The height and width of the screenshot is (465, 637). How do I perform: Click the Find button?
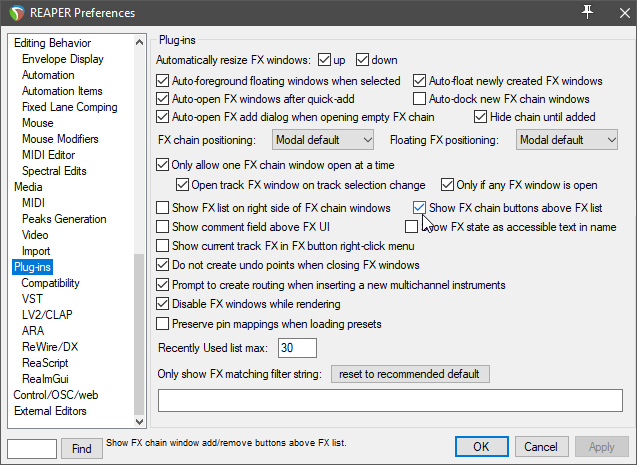[81, 448]
